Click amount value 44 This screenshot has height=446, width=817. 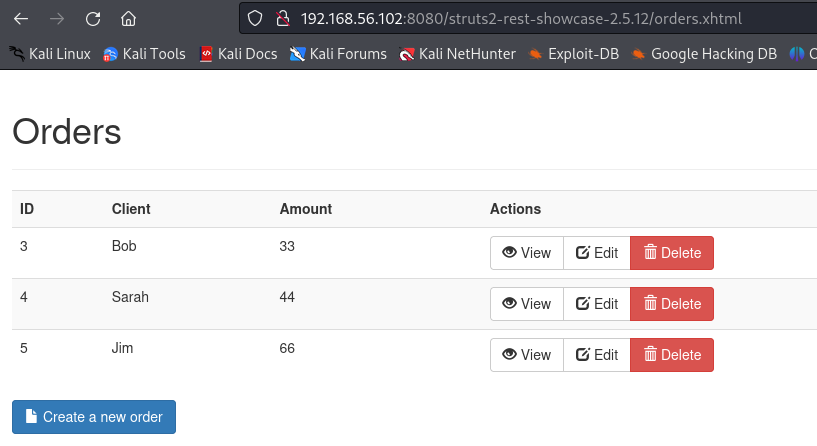287,297
